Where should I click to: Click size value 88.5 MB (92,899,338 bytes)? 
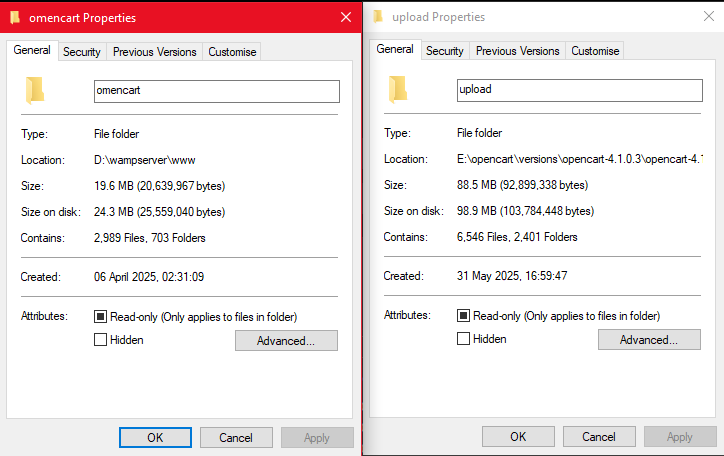(x=523, y=185)
